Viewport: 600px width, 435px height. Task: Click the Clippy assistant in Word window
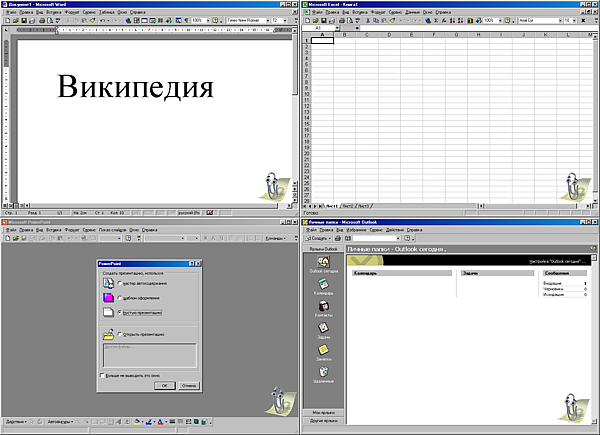(x=273, y=186)
